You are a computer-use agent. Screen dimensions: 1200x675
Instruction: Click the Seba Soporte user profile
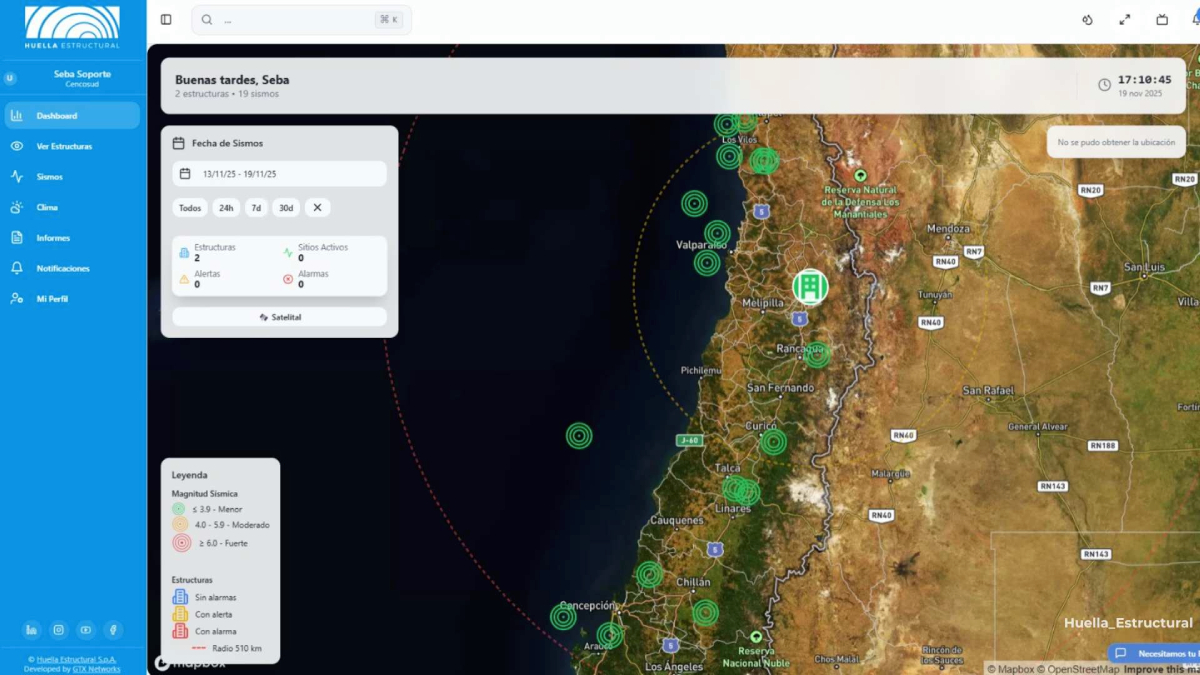pyautogui.click(x=72, y=78)
